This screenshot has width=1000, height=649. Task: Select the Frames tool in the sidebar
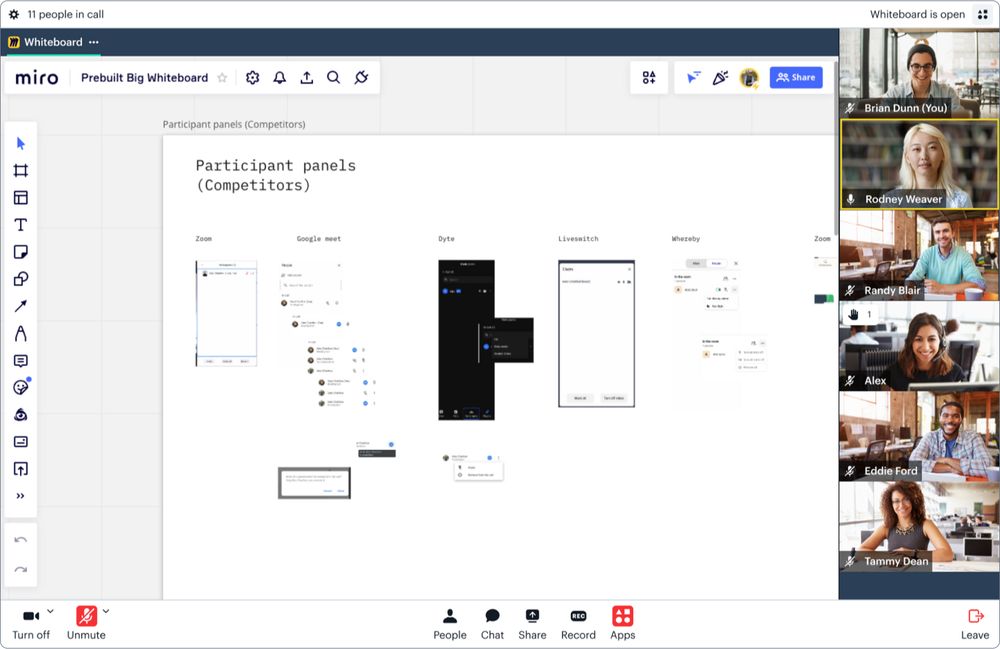(20, 170)
